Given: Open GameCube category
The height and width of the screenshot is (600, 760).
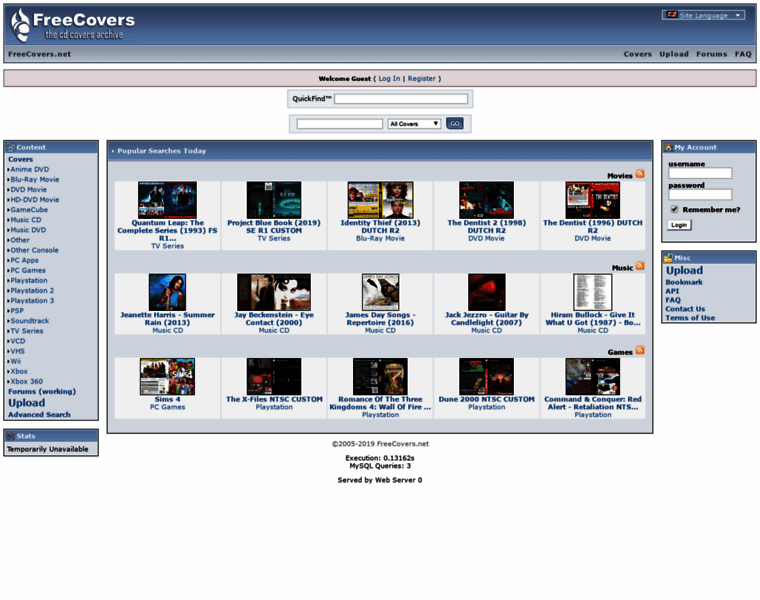Looking at the screenshot, I should coord(29,210).
